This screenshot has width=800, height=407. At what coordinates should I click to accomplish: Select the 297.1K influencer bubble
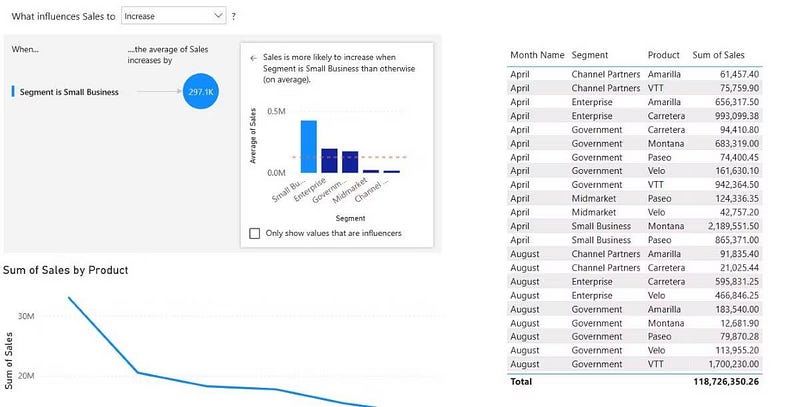(x=201, y=92)
